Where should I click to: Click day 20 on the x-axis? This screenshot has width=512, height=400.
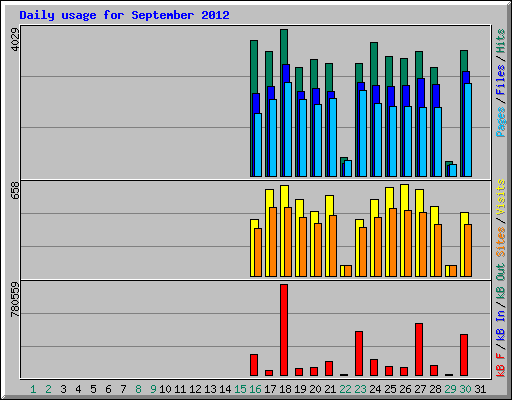coord(315,389)
